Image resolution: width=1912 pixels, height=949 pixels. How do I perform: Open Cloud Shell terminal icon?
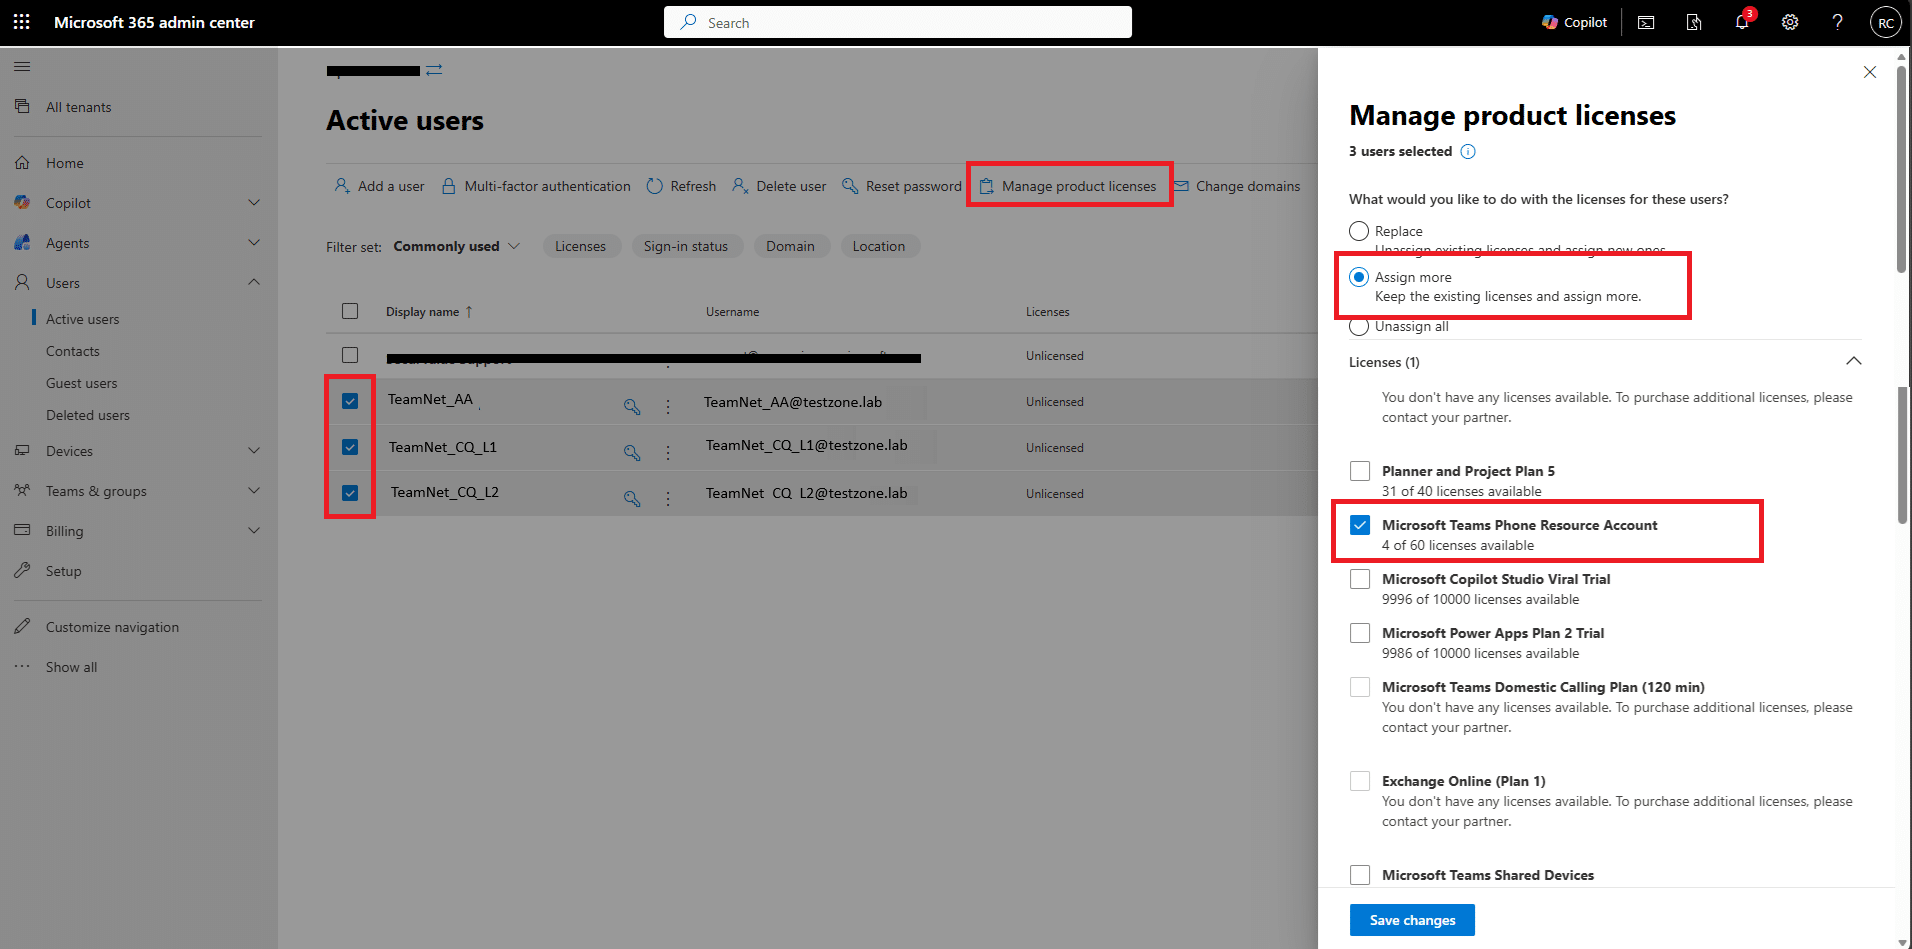(1645, 22)
